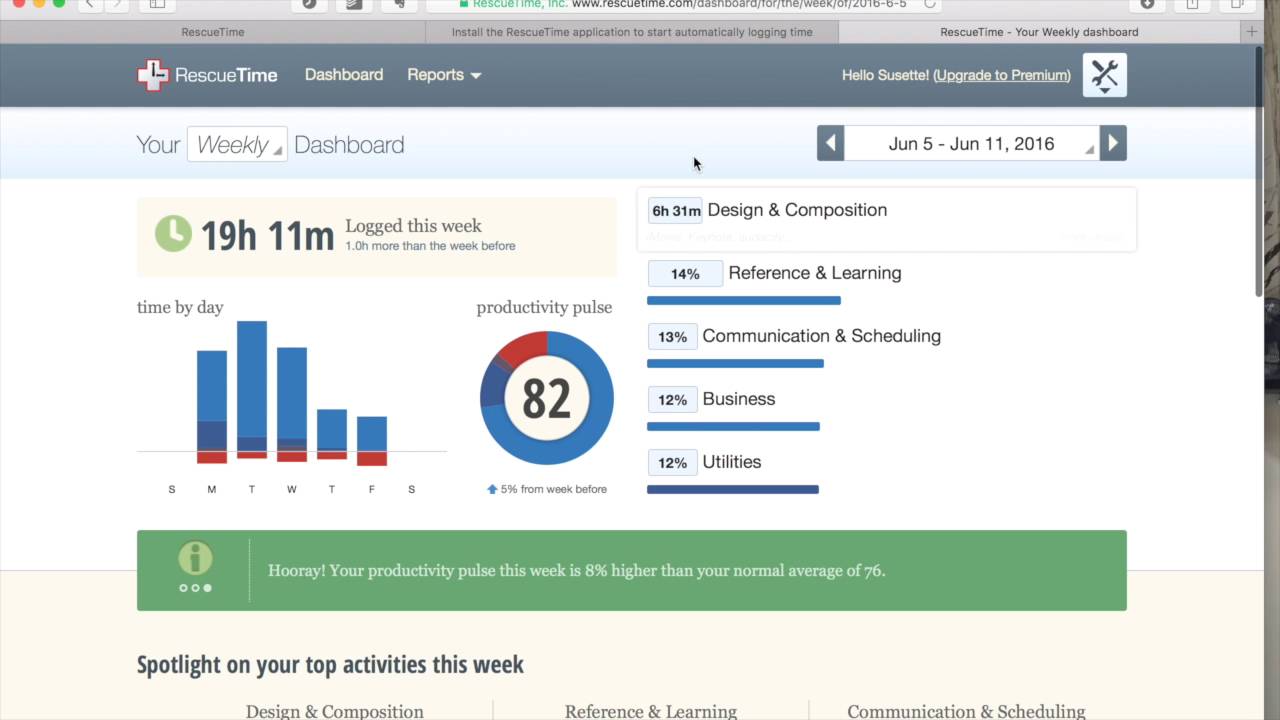Click the Utilities progress bar
This screenshot has width=1280, height=720.
click(733, 489)
